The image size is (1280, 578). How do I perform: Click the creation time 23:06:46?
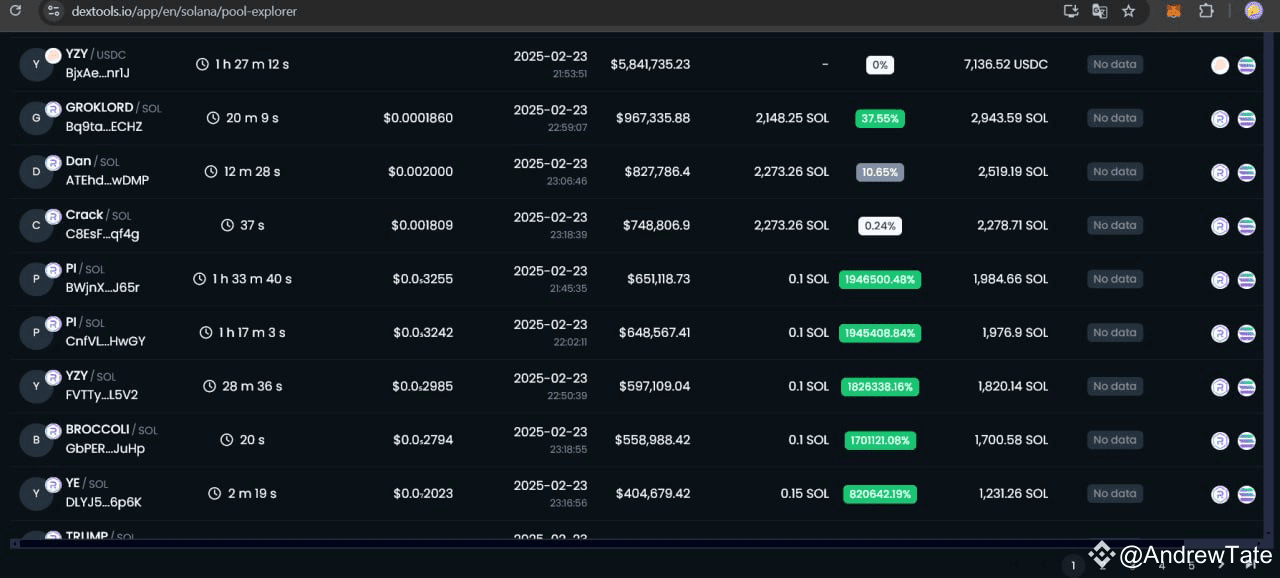click(x=569, y=181)
